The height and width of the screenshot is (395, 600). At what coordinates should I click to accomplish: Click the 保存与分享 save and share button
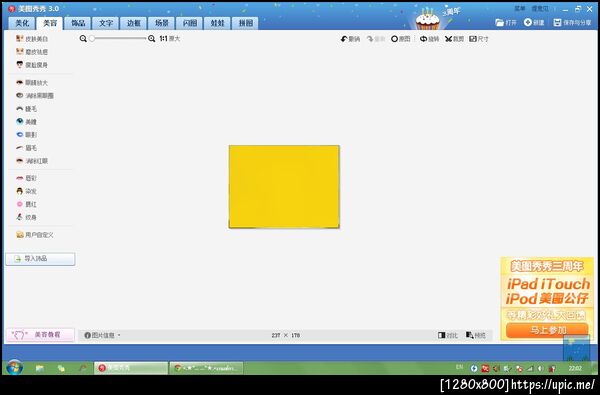pyautogui.click(x=572, y=23)
